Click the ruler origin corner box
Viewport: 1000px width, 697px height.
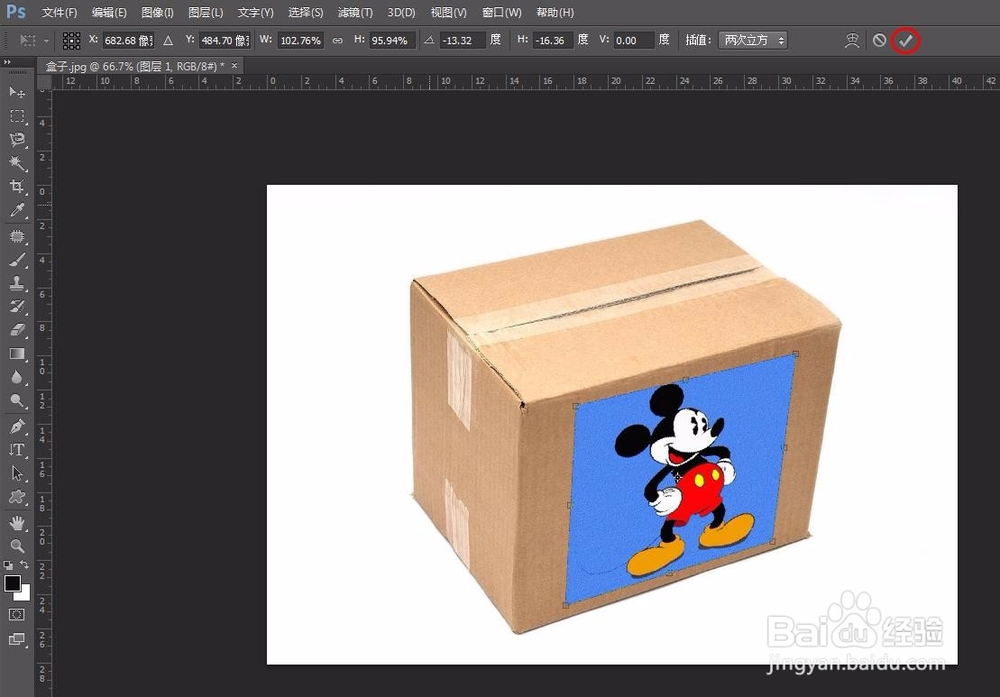44,82
